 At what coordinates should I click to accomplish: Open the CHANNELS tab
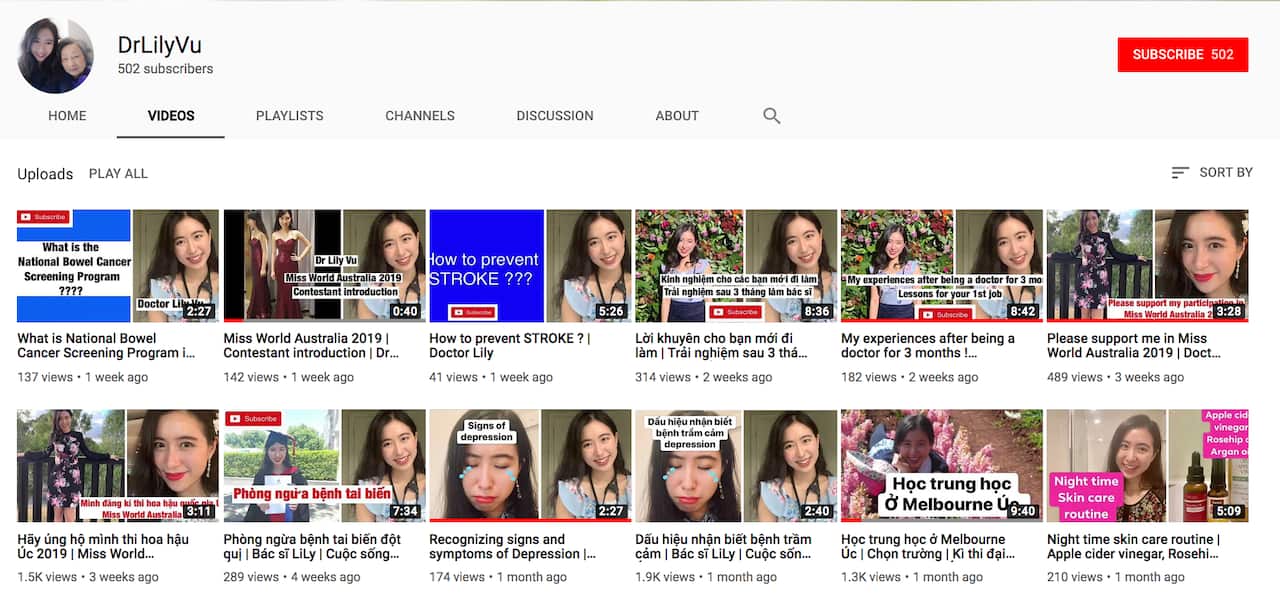tap(420, 115)
